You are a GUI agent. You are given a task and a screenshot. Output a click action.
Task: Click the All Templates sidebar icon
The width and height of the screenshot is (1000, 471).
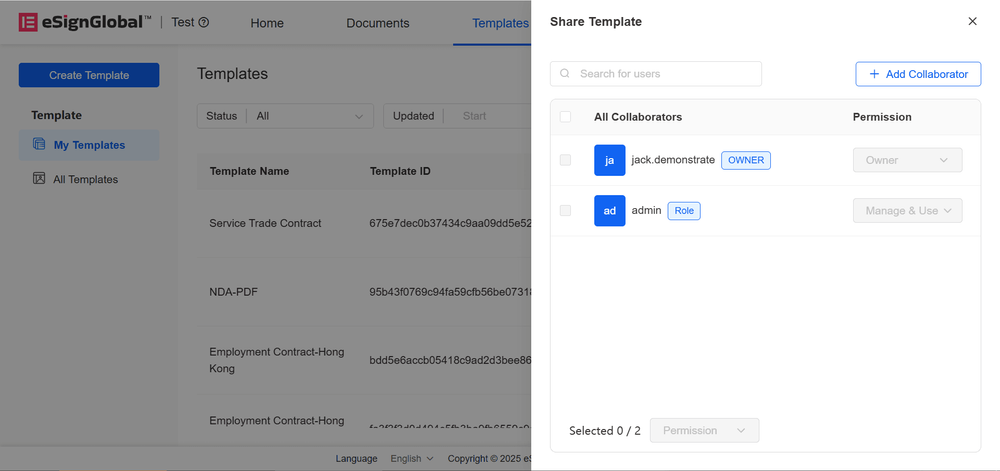[x=39, y=179]
